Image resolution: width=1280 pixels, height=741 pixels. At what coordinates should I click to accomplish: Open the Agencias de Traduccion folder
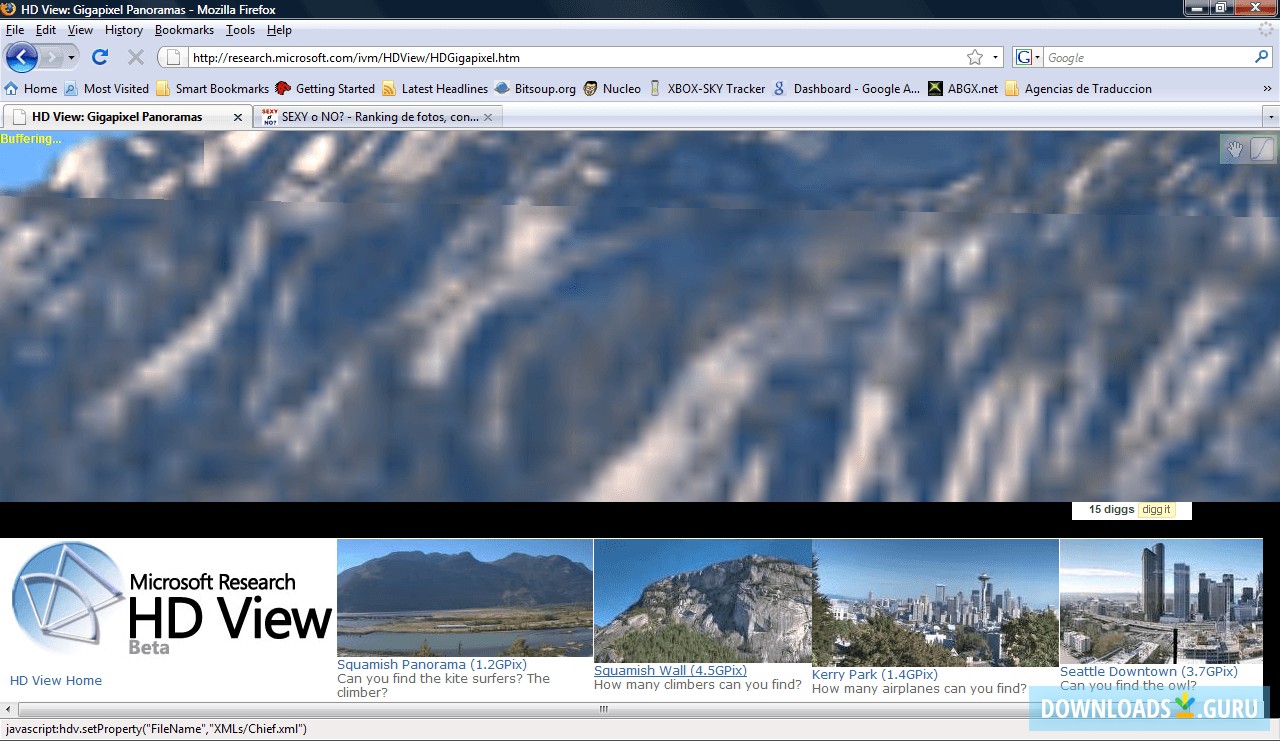coord(1079,88)
